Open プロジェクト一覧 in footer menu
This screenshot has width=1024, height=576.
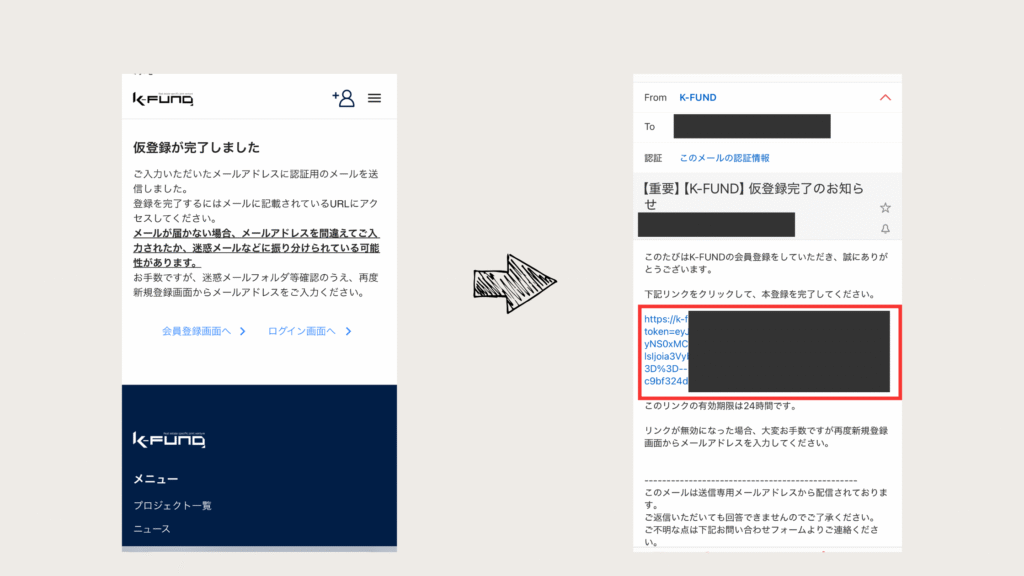click(173, 505)
